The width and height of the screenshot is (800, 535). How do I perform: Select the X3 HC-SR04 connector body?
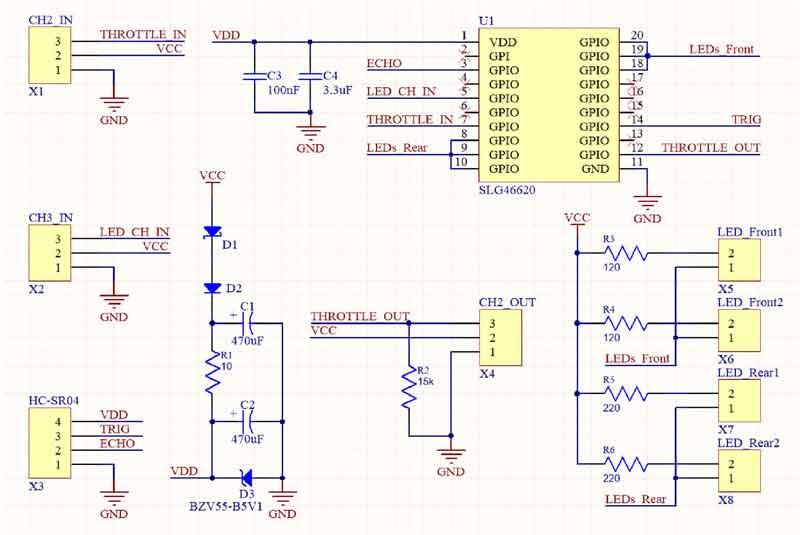pyautogui.click(x=49, y=443)
